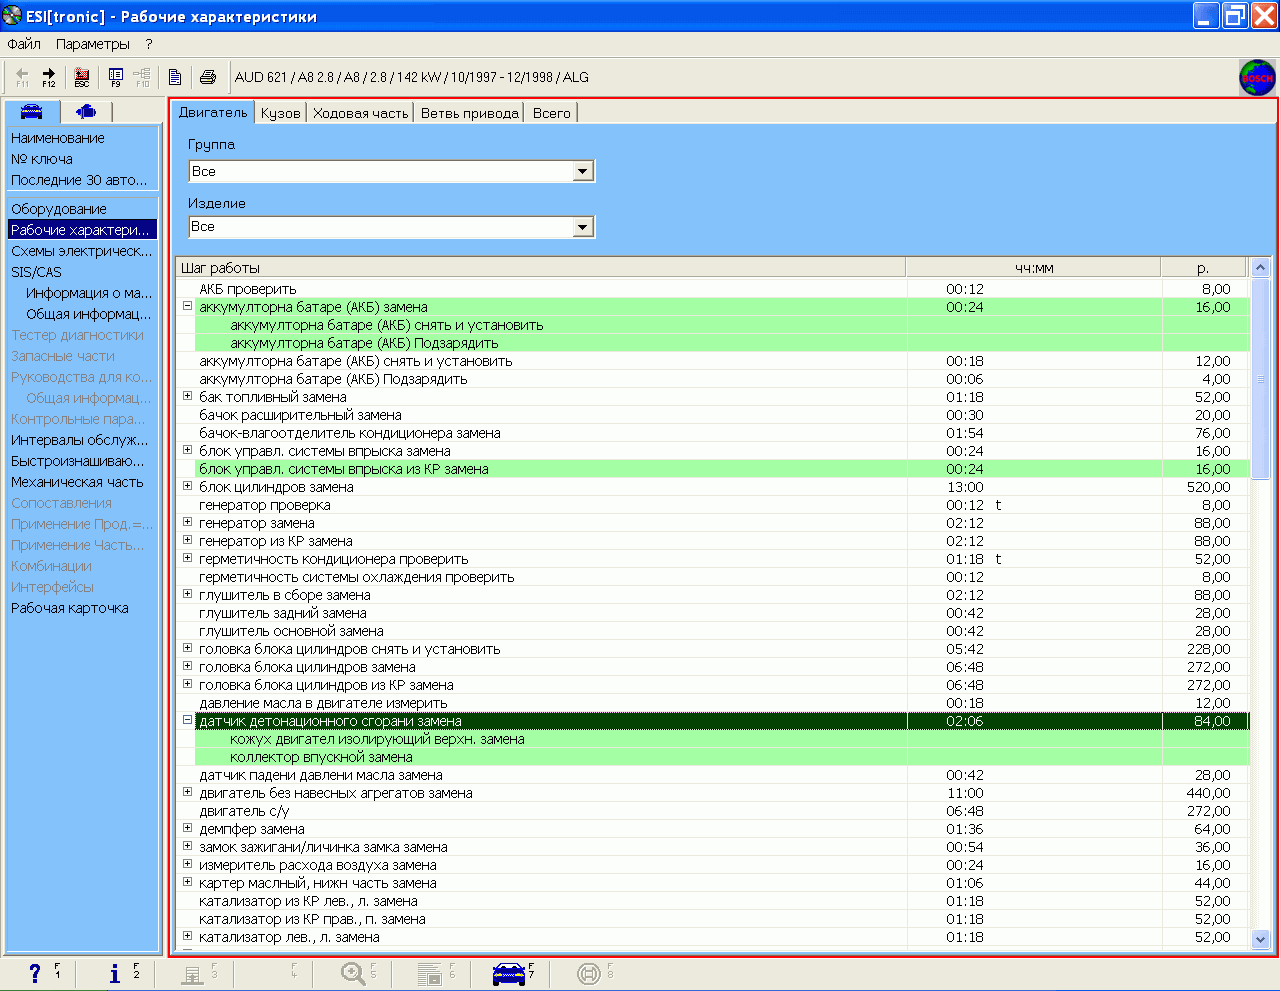Click the scrollbar up arrow
Image resolution: width=1280 pixels, height=991 pixels.
[x=1260, y=267]
